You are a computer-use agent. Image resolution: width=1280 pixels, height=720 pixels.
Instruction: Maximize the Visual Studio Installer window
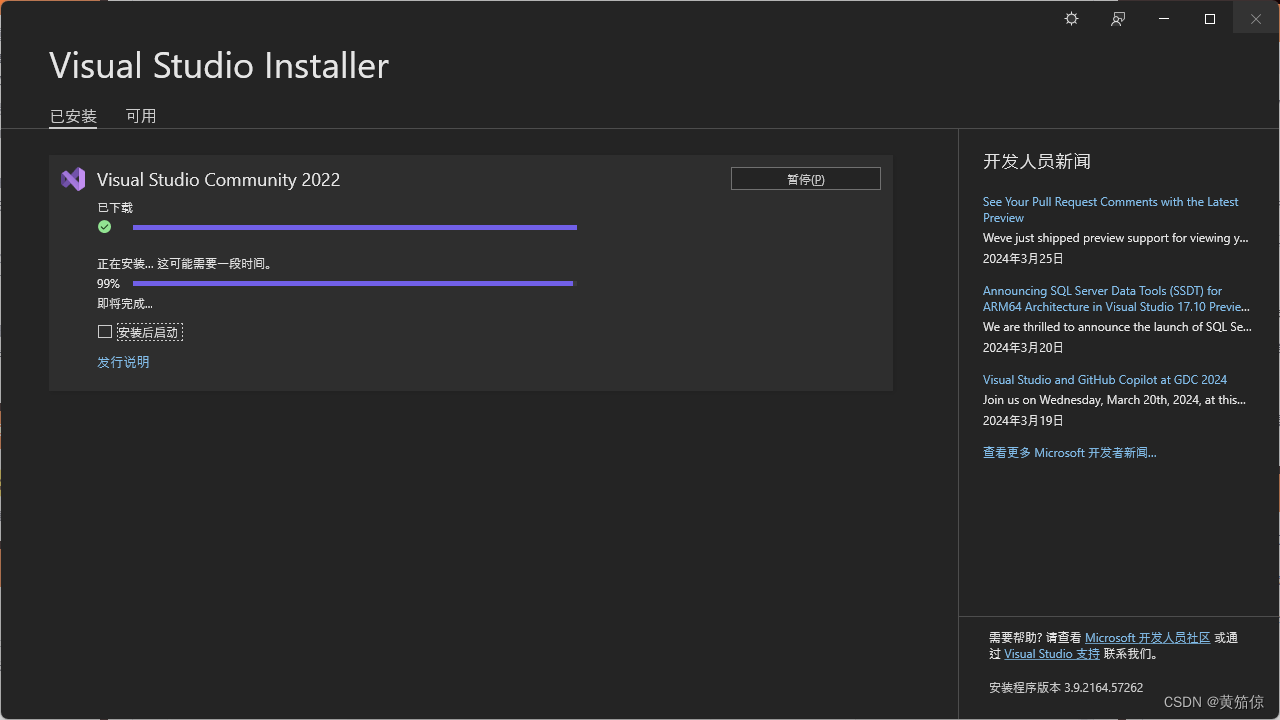pyautogui.click(x=1210, y=19)
